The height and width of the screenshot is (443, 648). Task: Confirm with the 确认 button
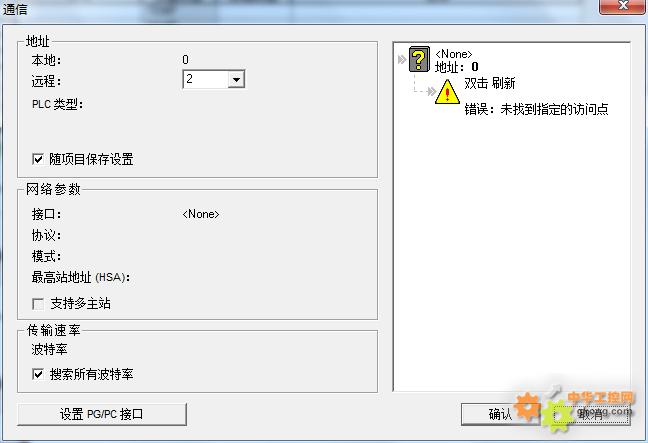500,414
